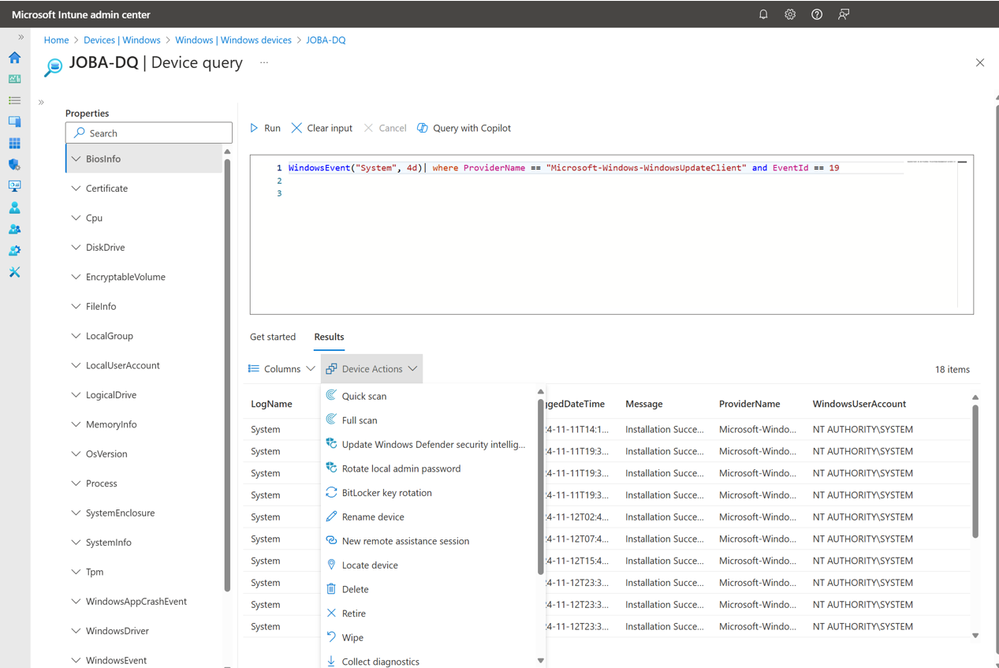Open Groups icon in left sidebar
Screen dimensions: 999x668
pos(15,229)
